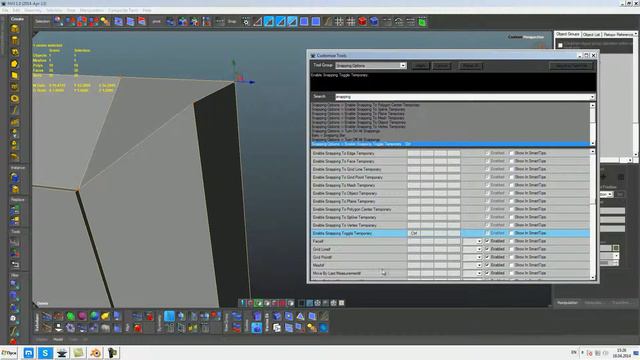Click the red cube icon in bottom toolbar
This screenshot has height=360, width=640.
(138, 328)
